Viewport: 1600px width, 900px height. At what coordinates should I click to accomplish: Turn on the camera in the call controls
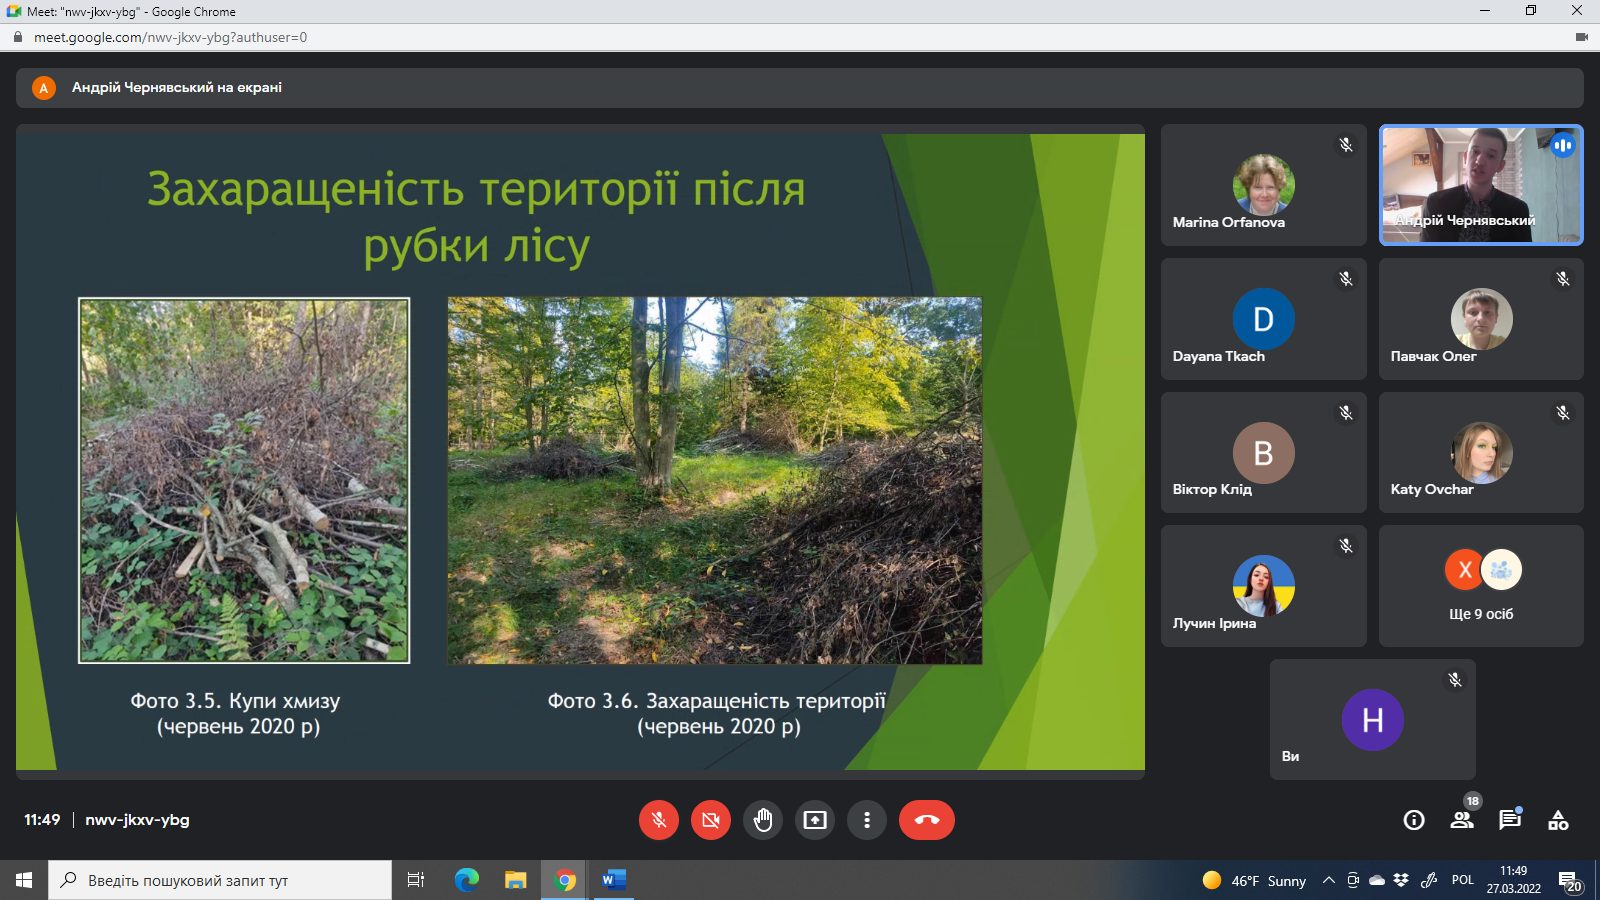pos(711,820)
